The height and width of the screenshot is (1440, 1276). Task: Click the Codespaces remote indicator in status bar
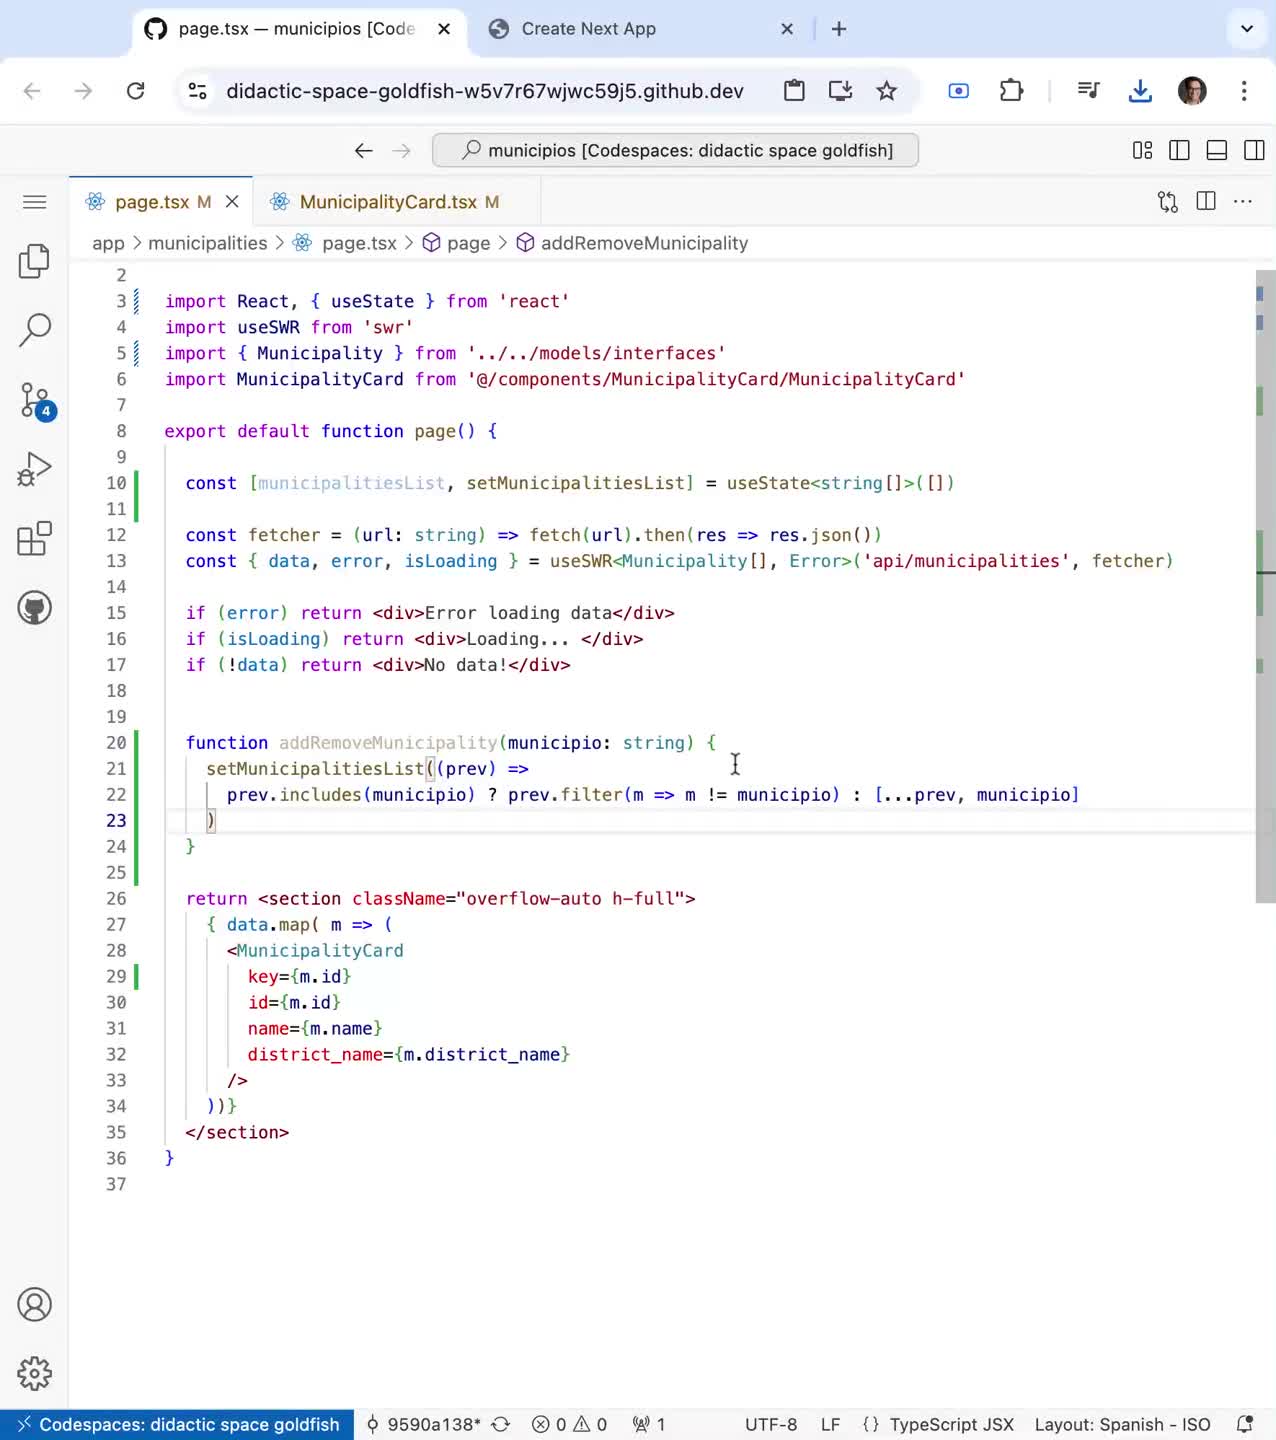[177, 1424]
